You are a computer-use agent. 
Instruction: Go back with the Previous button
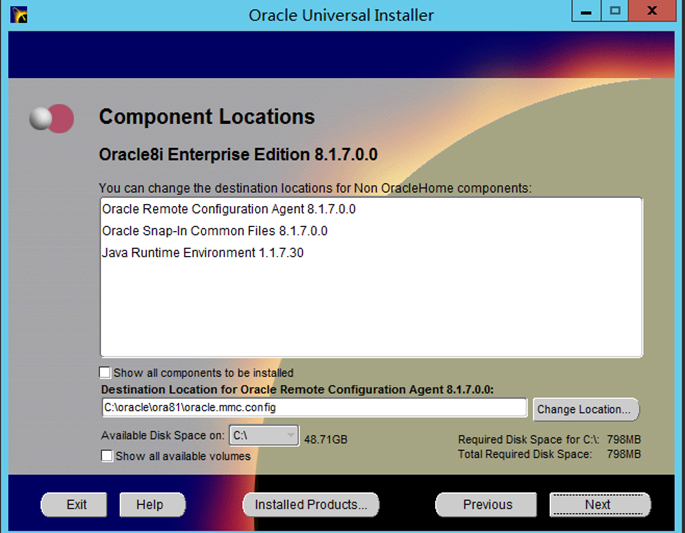[487, 505]
